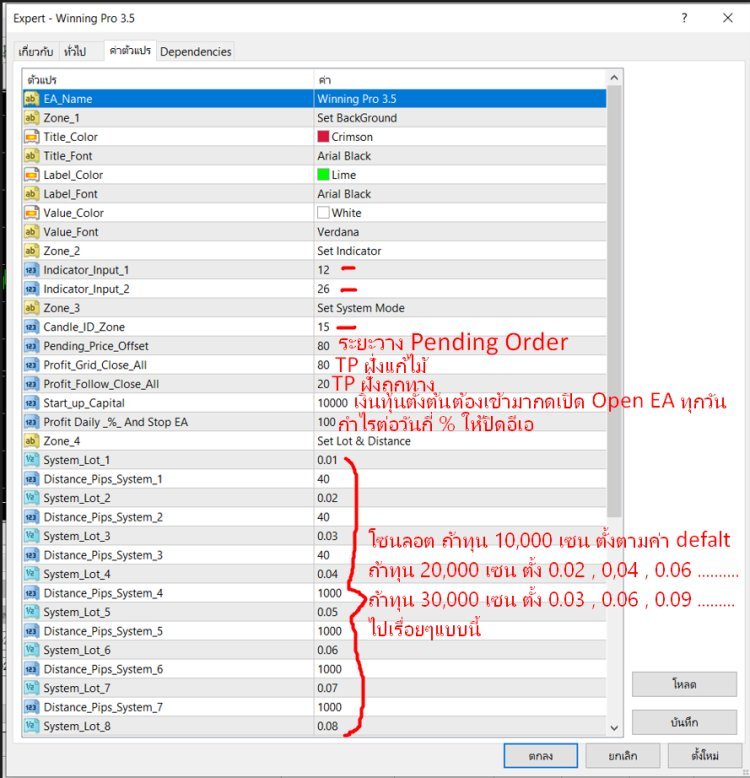
Task: Click the icon beside Distance_Pips_System_4
Action: [x=31, y=593]
